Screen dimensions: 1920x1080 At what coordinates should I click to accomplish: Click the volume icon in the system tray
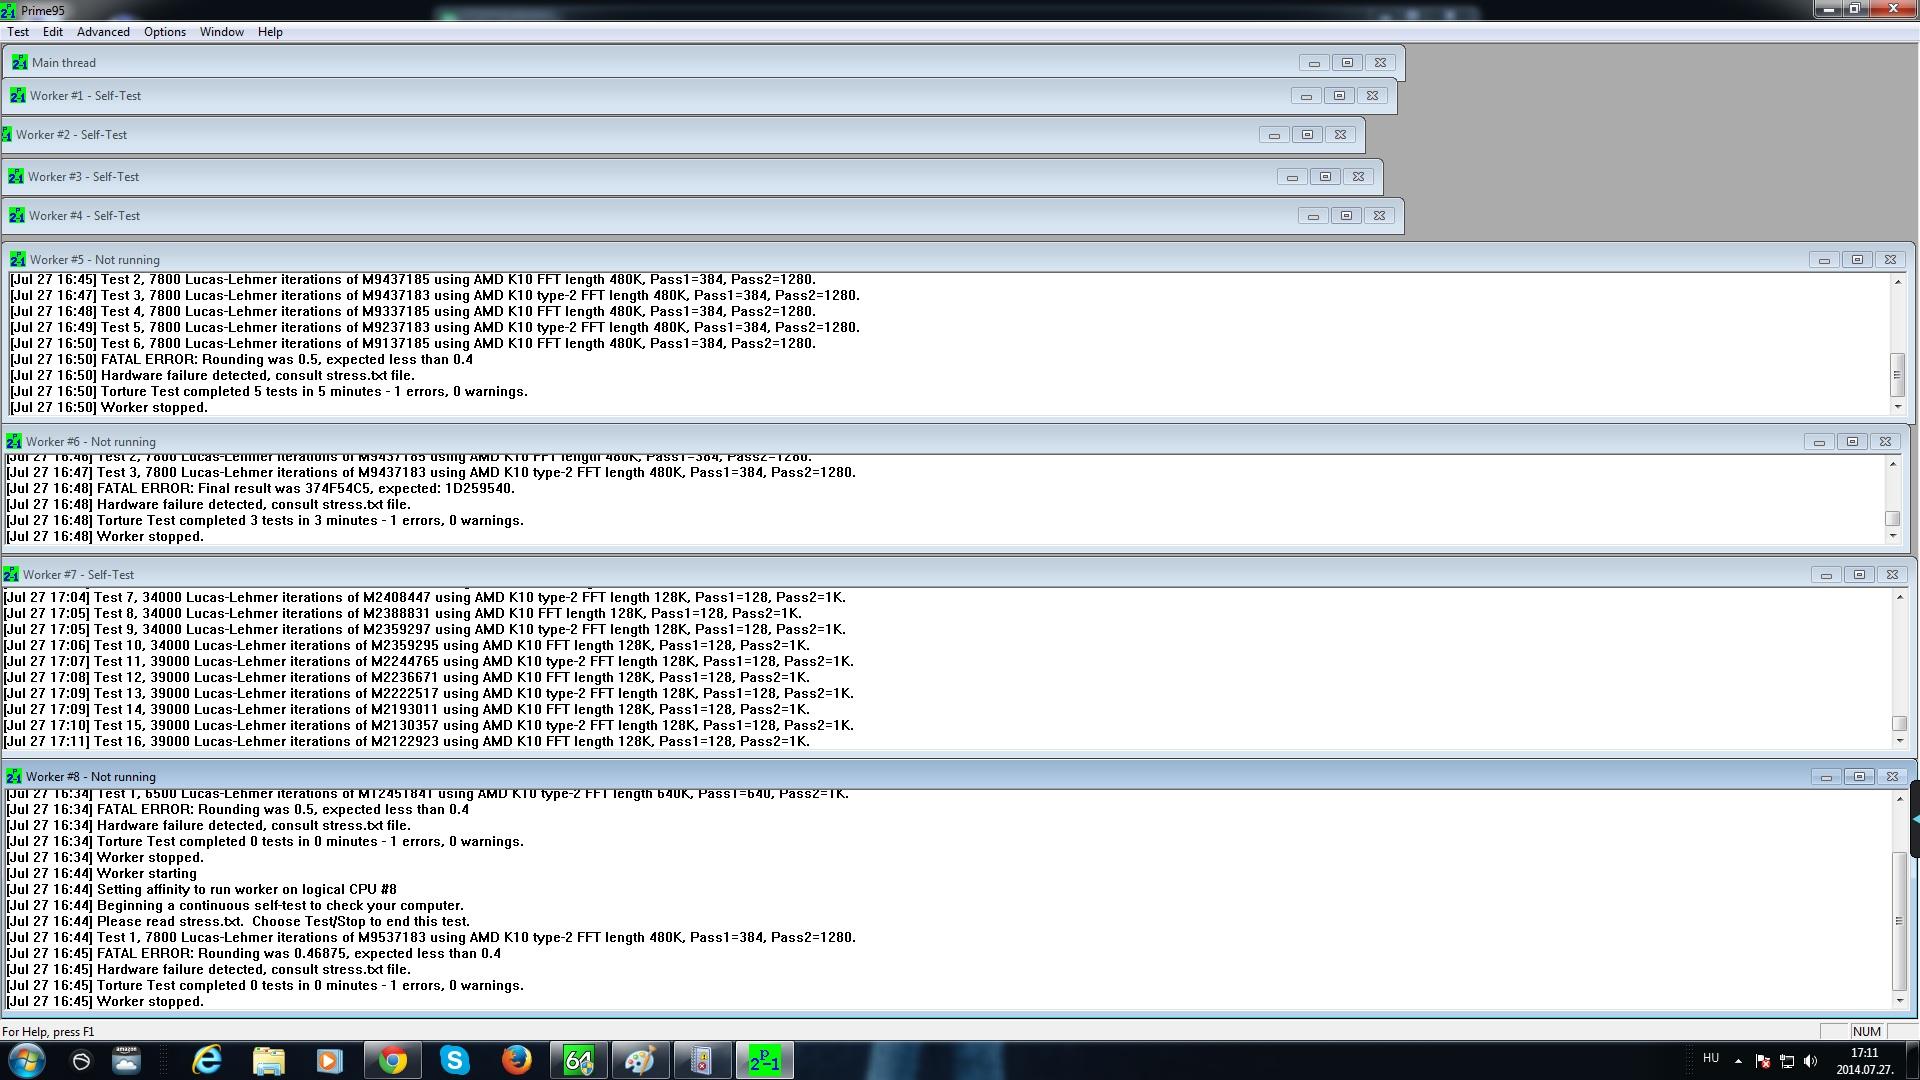(x=1810, y=1061)
